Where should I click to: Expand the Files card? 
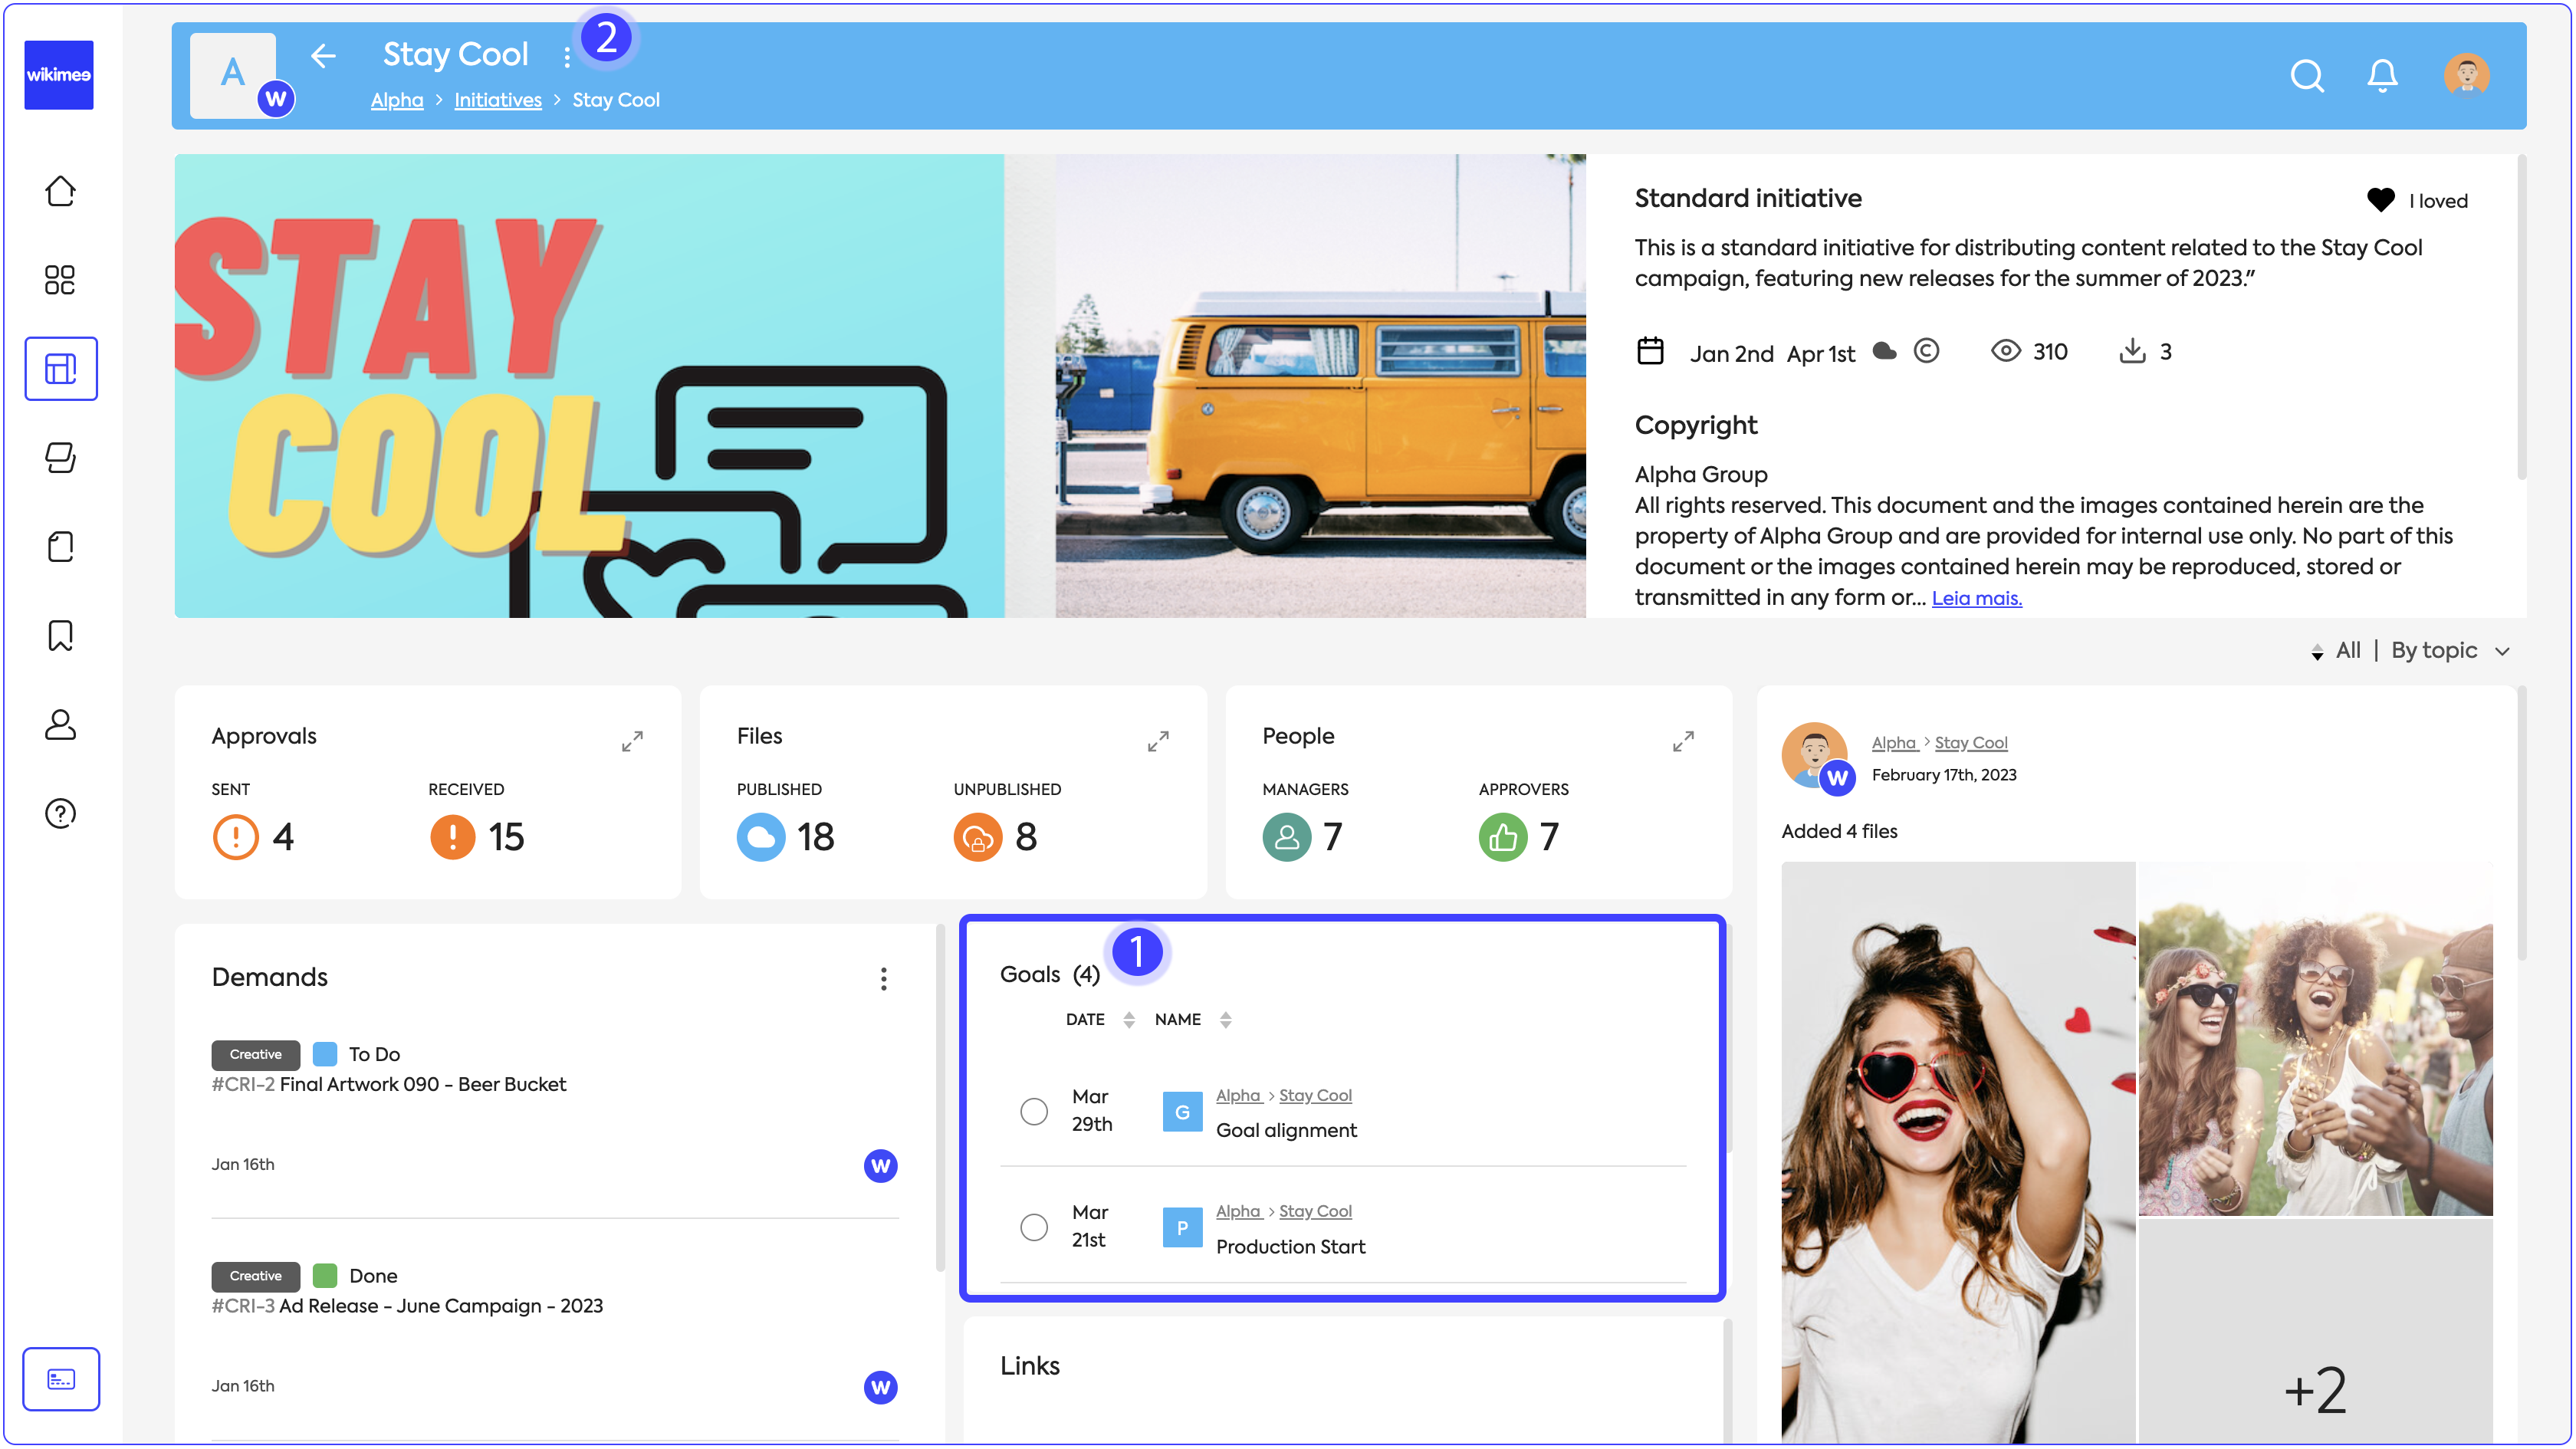(x=1158, y=742)
